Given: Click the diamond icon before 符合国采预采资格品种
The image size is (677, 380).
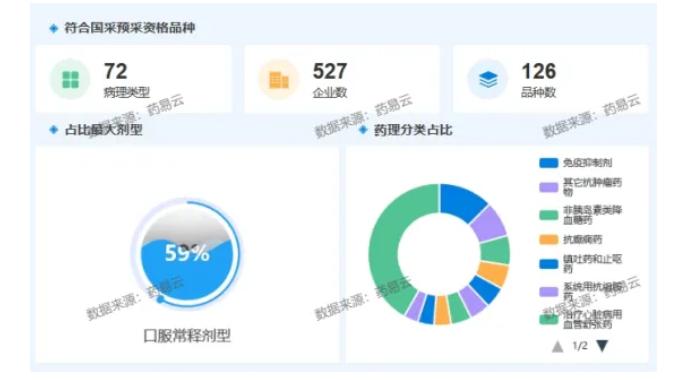Looking at the screenshot, I should pos(54,28).
